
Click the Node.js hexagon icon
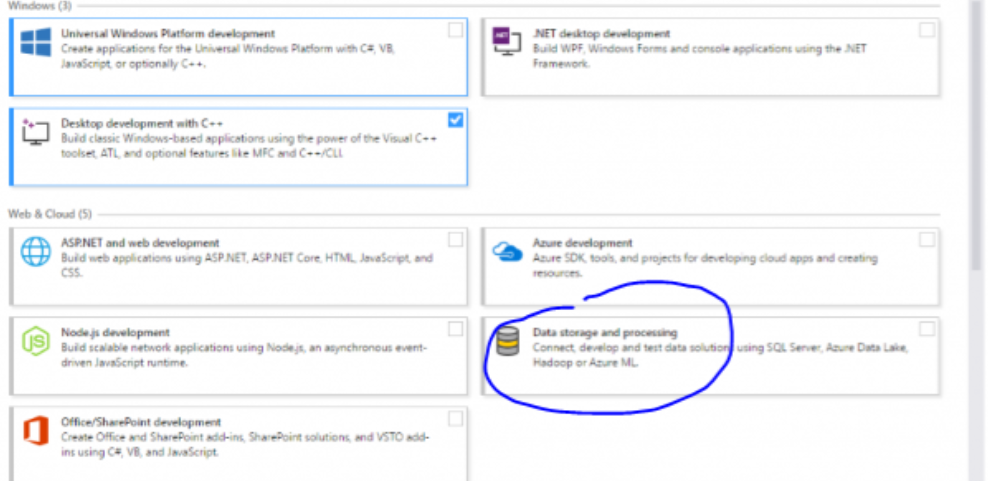pos(36,341)
